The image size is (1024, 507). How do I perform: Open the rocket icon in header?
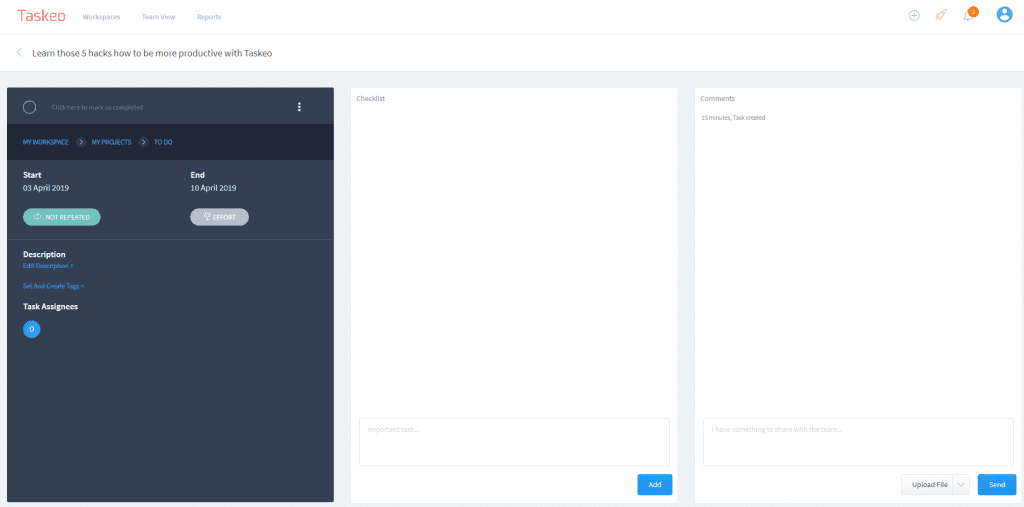[x=941, y=16]
